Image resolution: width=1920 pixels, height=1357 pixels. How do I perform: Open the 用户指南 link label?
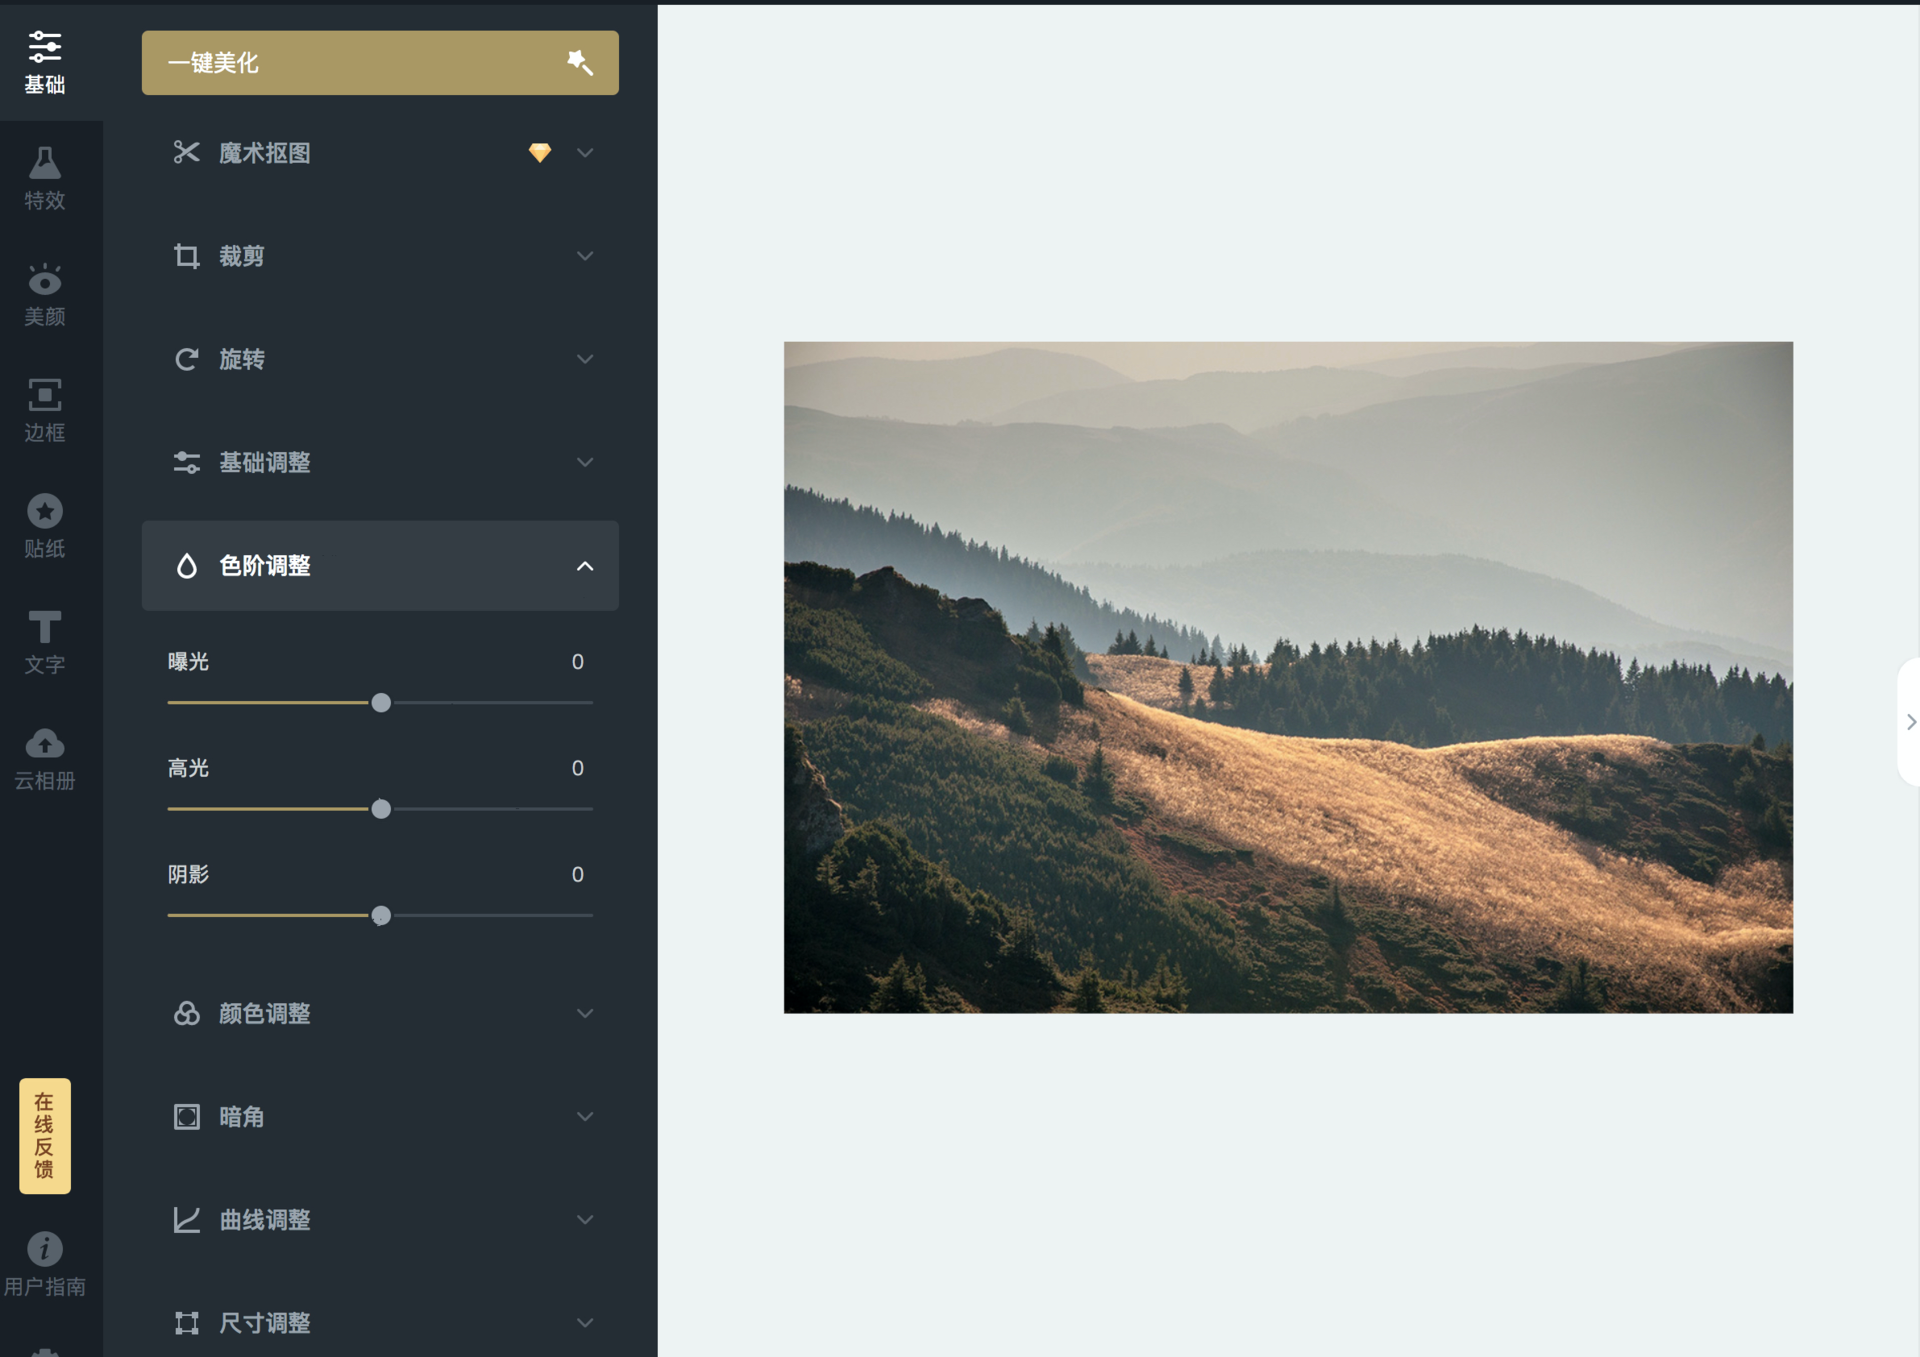point(45,1287)
